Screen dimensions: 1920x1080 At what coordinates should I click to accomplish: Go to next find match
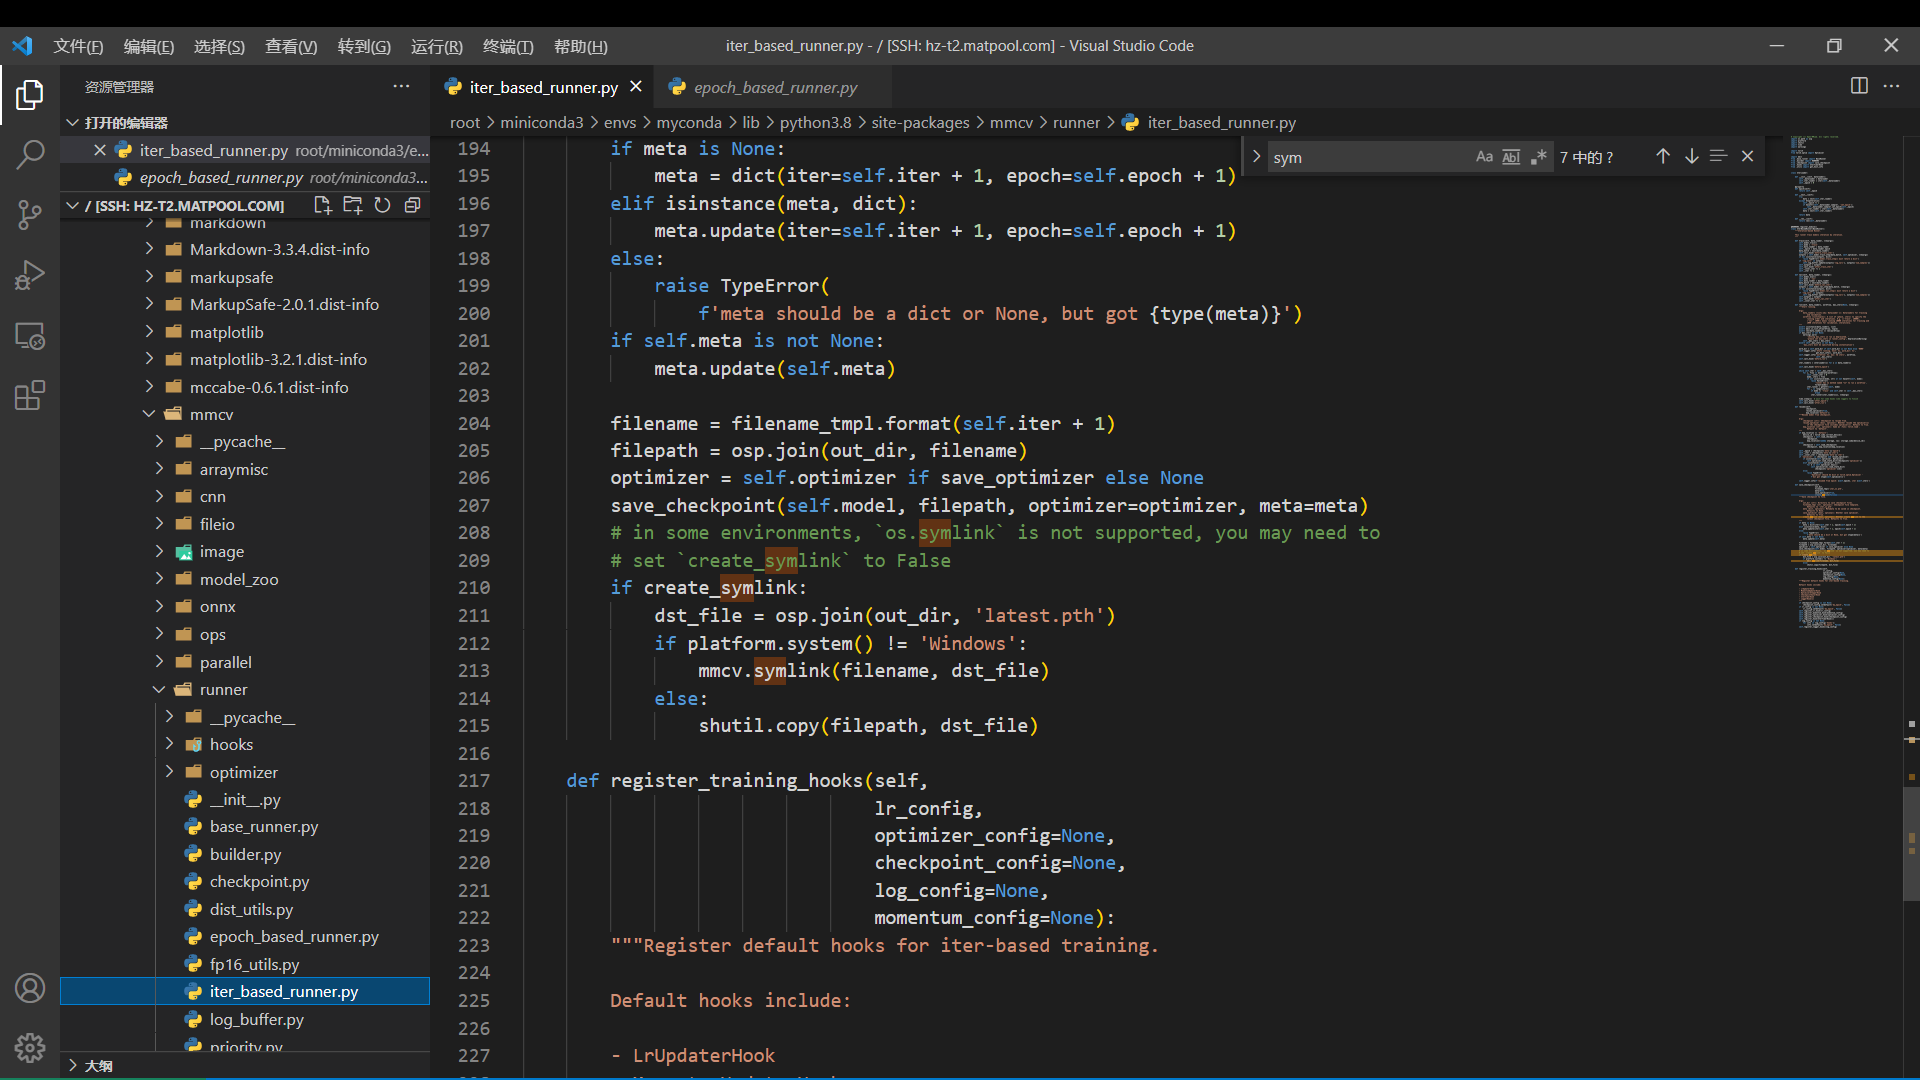click(1691, 157)
